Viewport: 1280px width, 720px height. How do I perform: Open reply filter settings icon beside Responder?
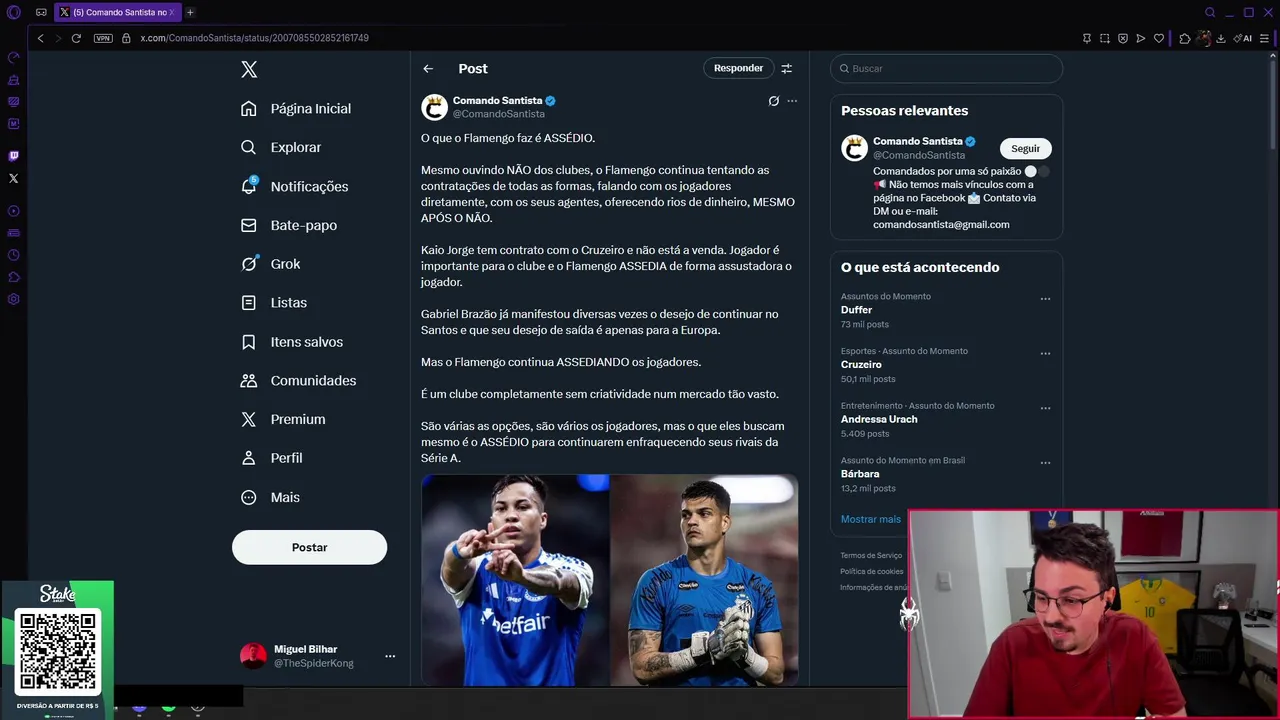click(787, 68)
